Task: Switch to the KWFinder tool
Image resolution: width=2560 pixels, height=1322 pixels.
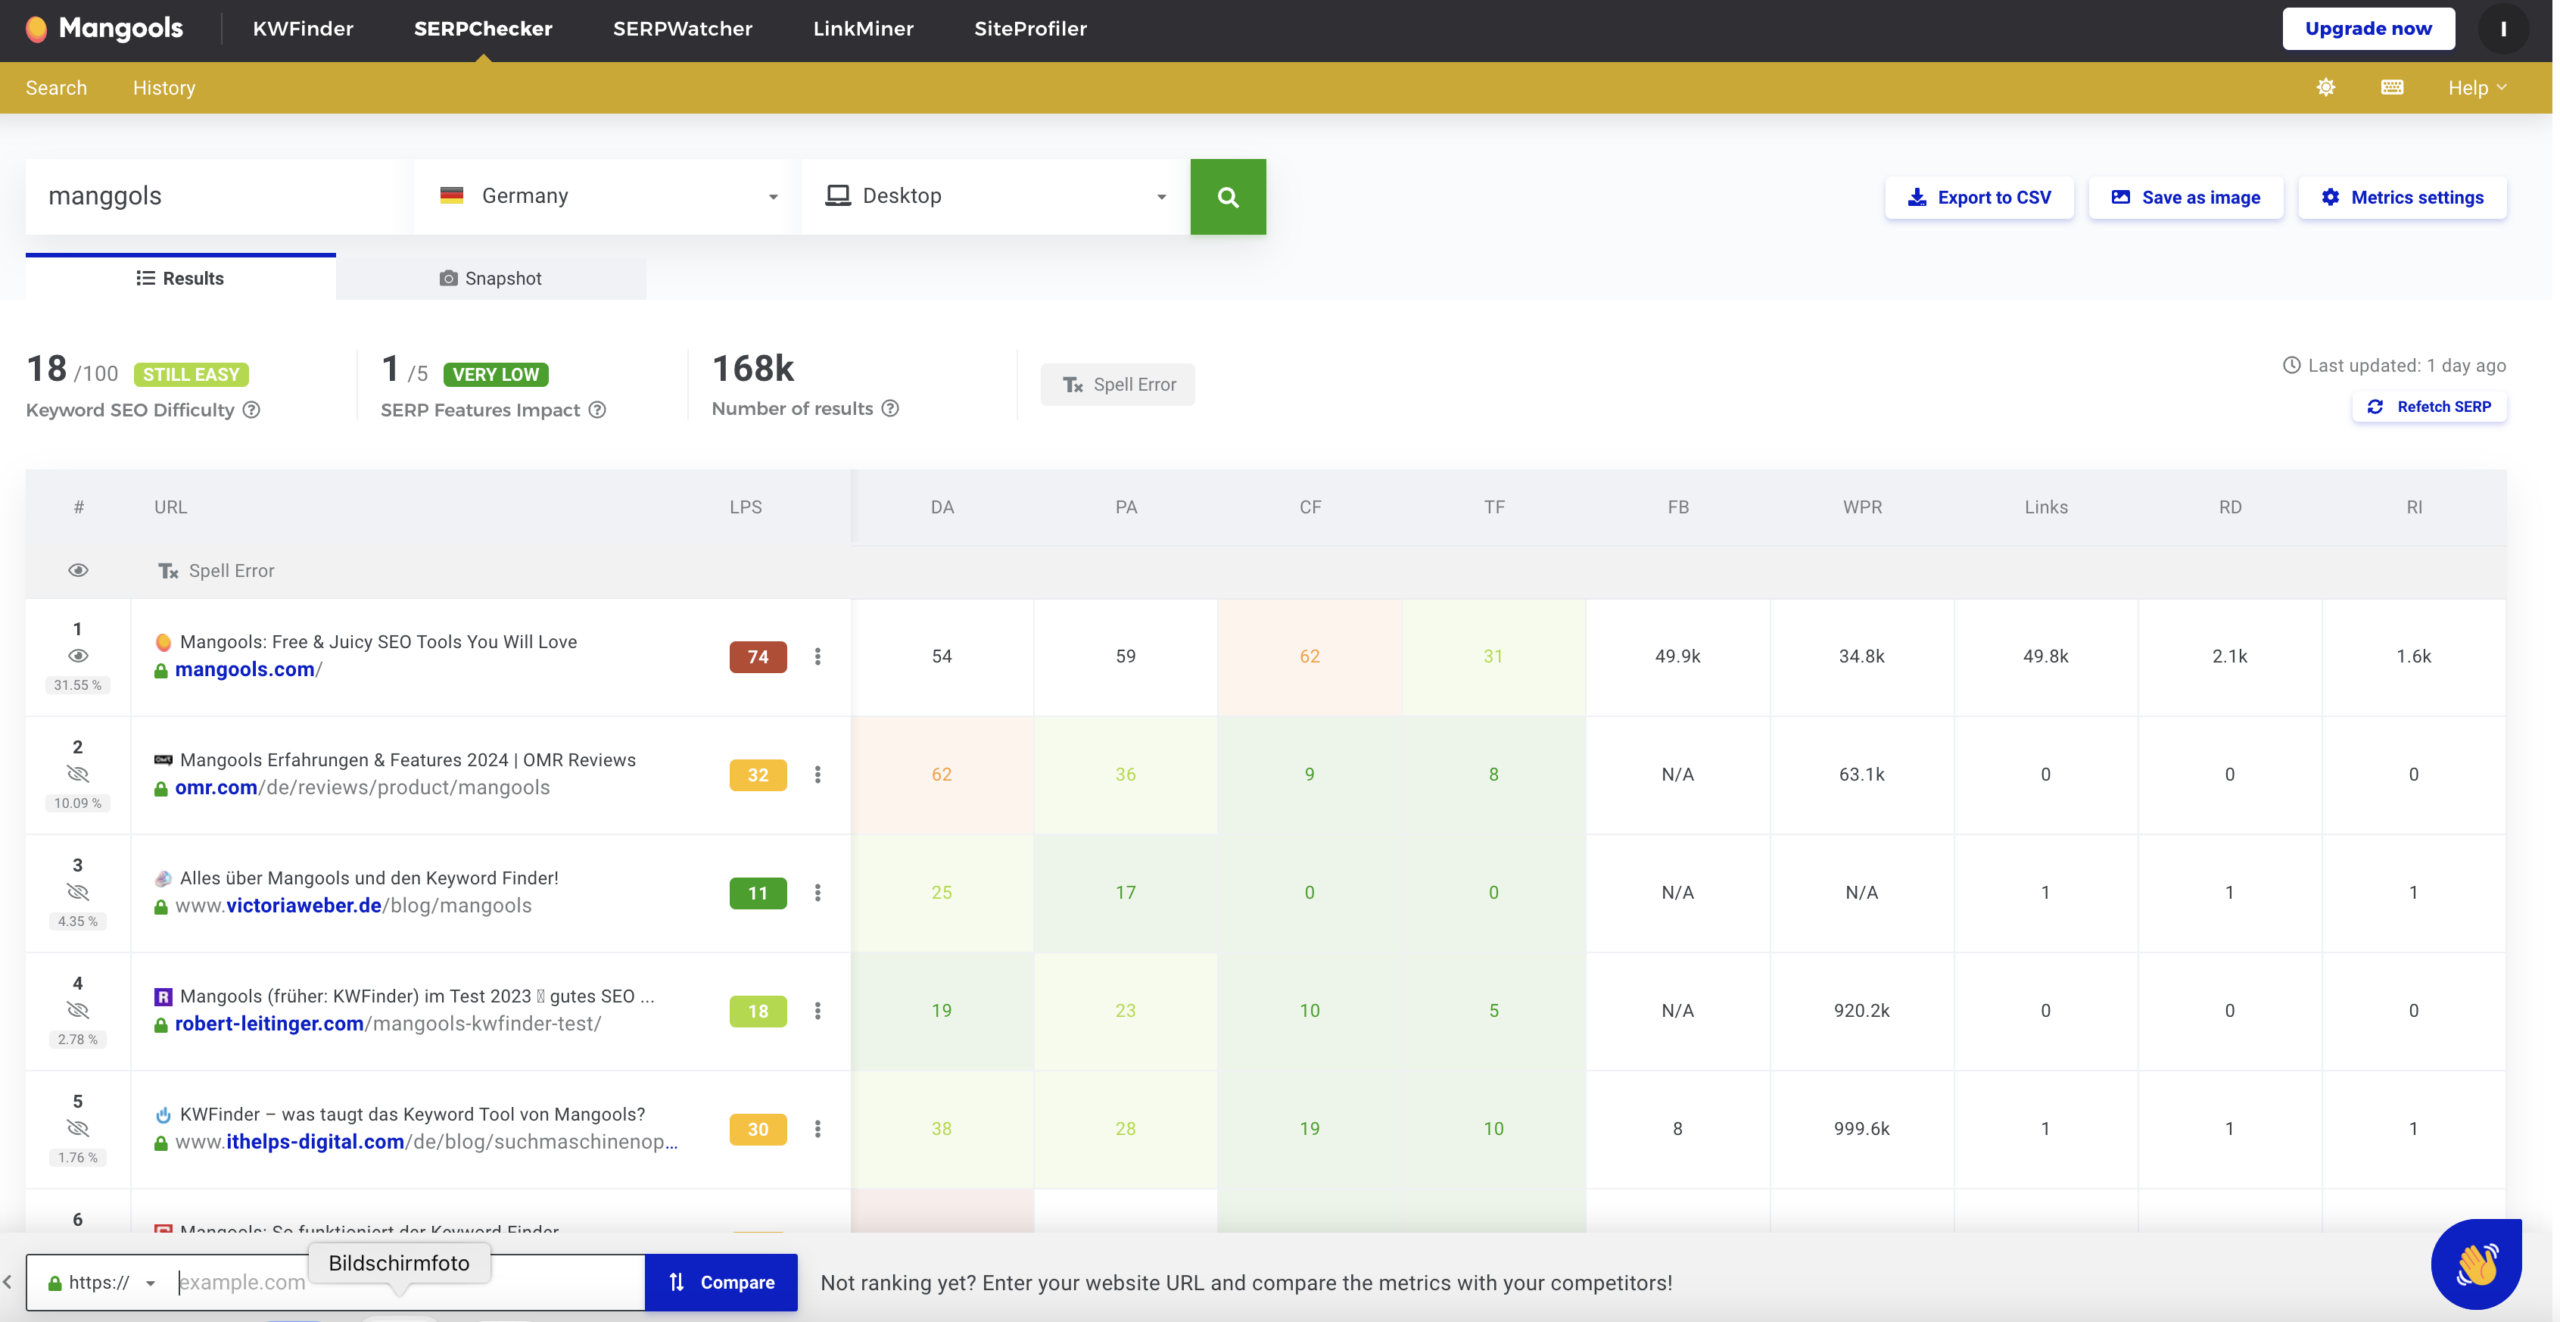Action: coord(303,29)
